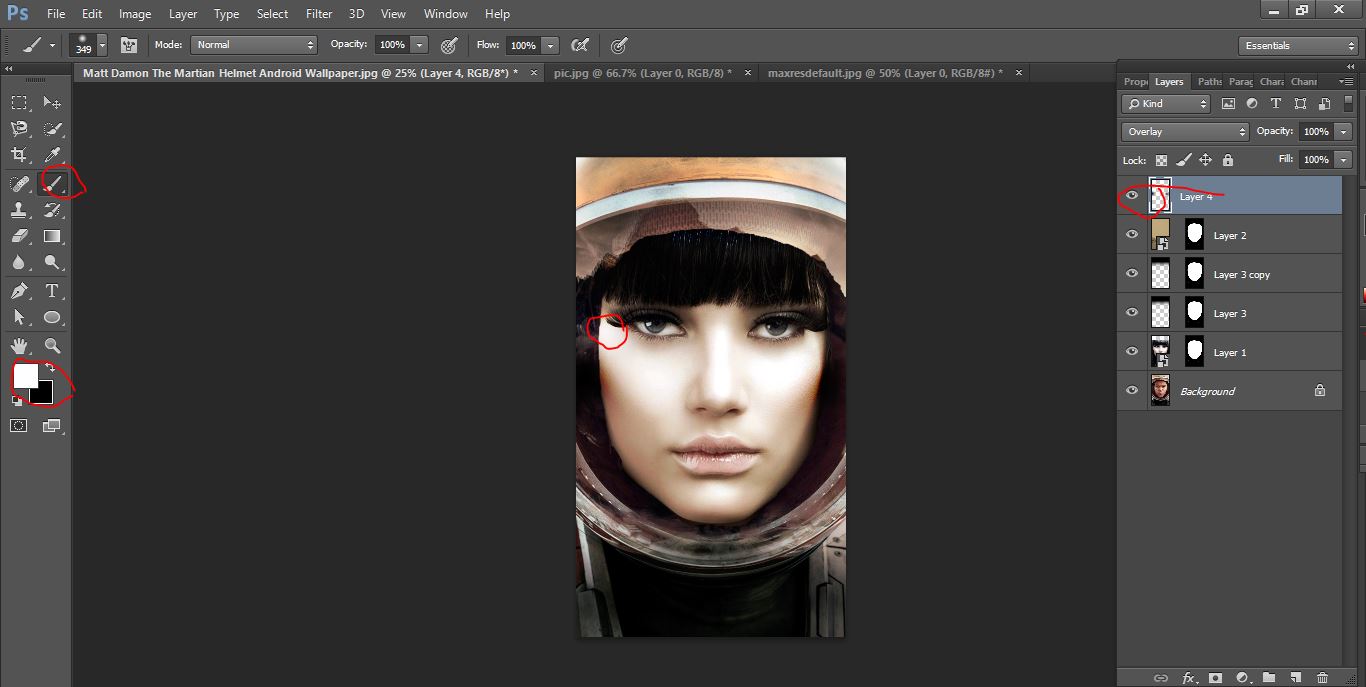Open the Filter menu
The width and height of the screenshot is (1366, 687).
(x=319, y=14)
